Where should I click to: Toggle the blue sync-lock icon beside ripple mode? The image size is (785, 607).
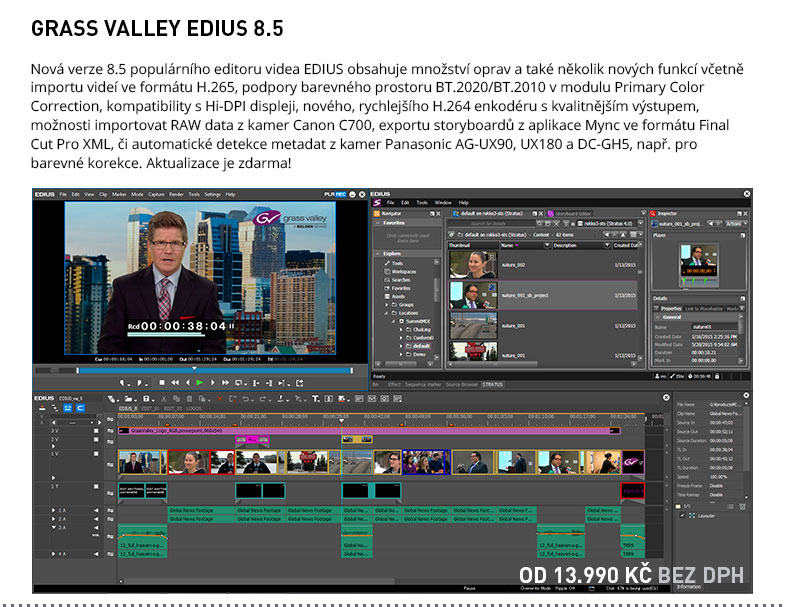pos(80,408)
